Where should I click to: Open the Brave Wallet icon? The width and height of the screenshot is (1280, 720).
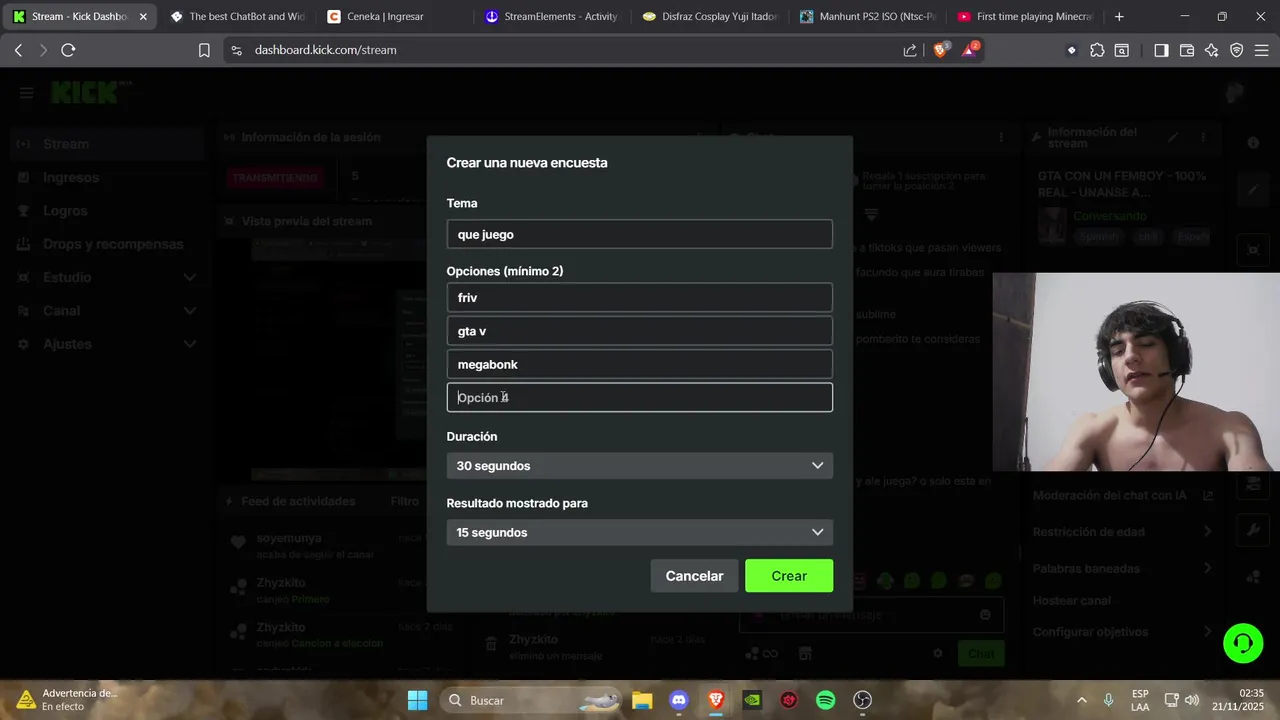point(1187,50)
